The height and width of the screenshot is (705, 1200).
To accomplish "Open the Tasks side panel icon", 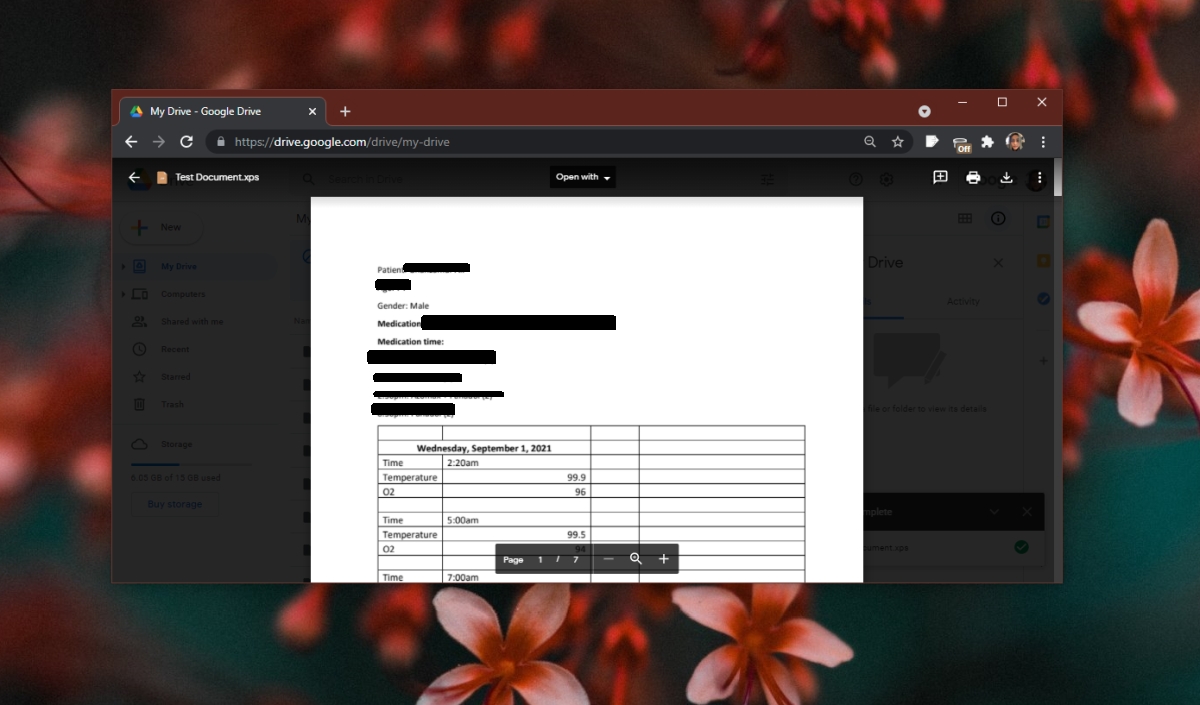I will [1043, 298].
